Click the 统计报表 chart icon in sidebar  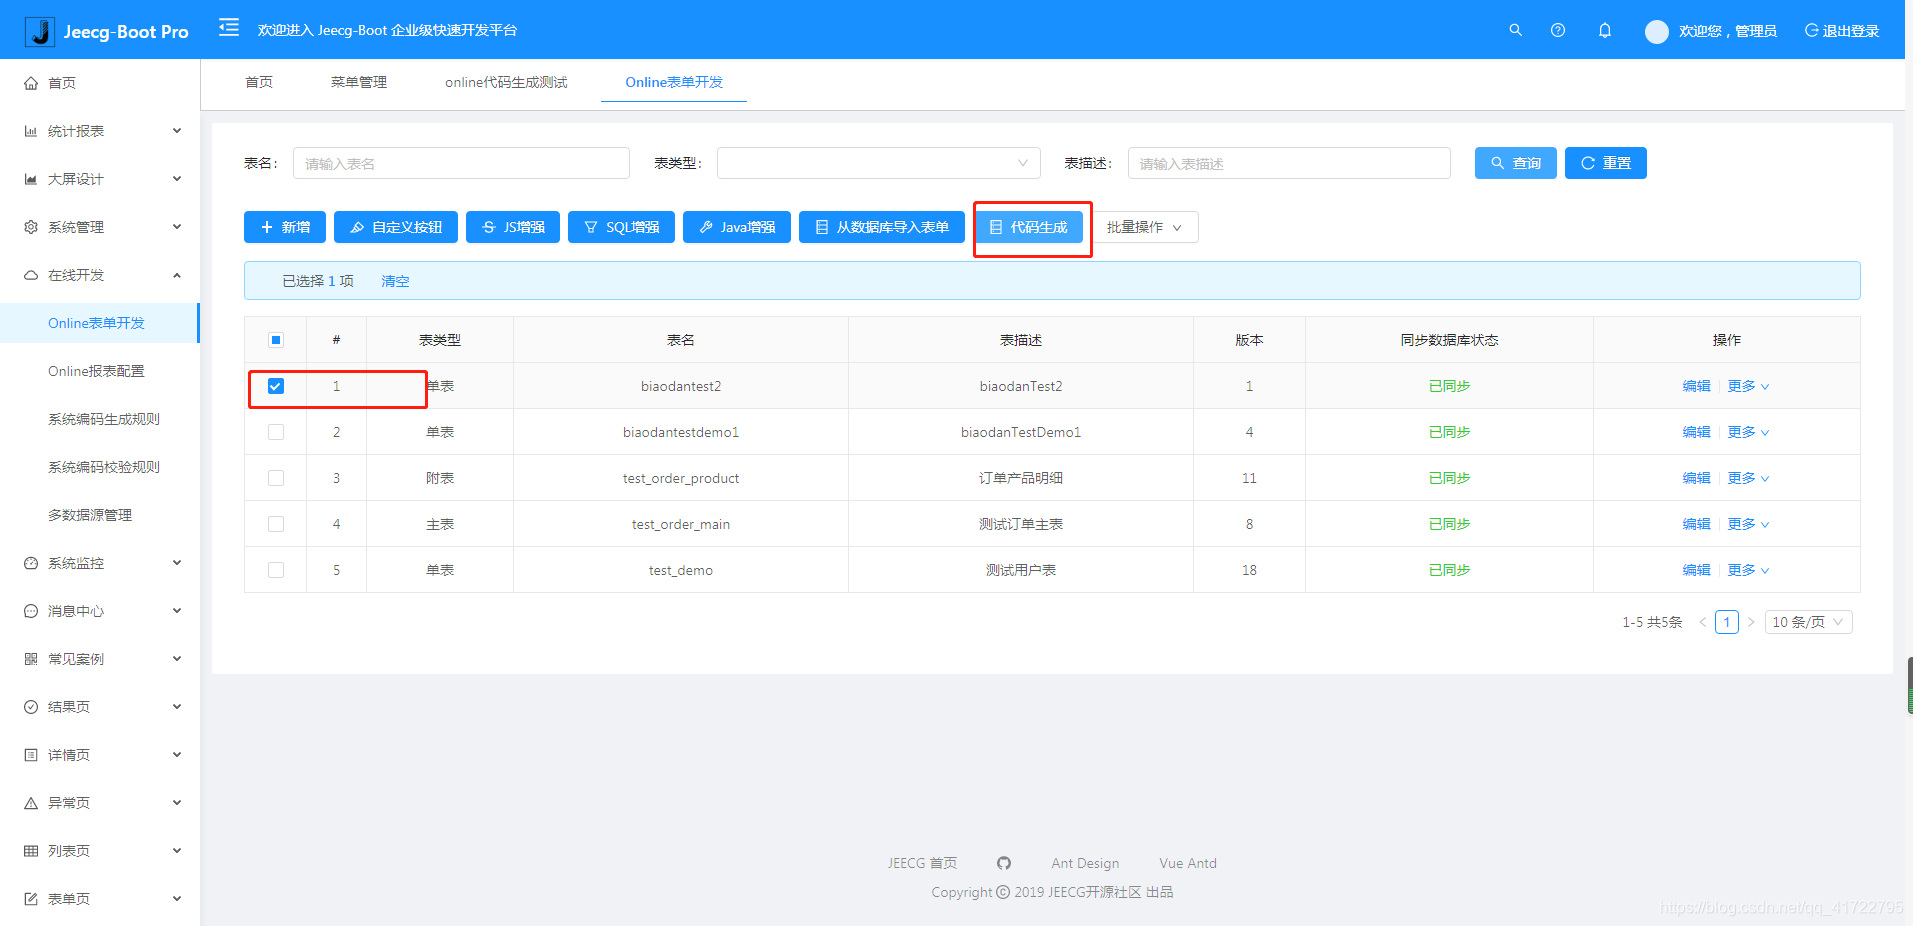point(31,131)
